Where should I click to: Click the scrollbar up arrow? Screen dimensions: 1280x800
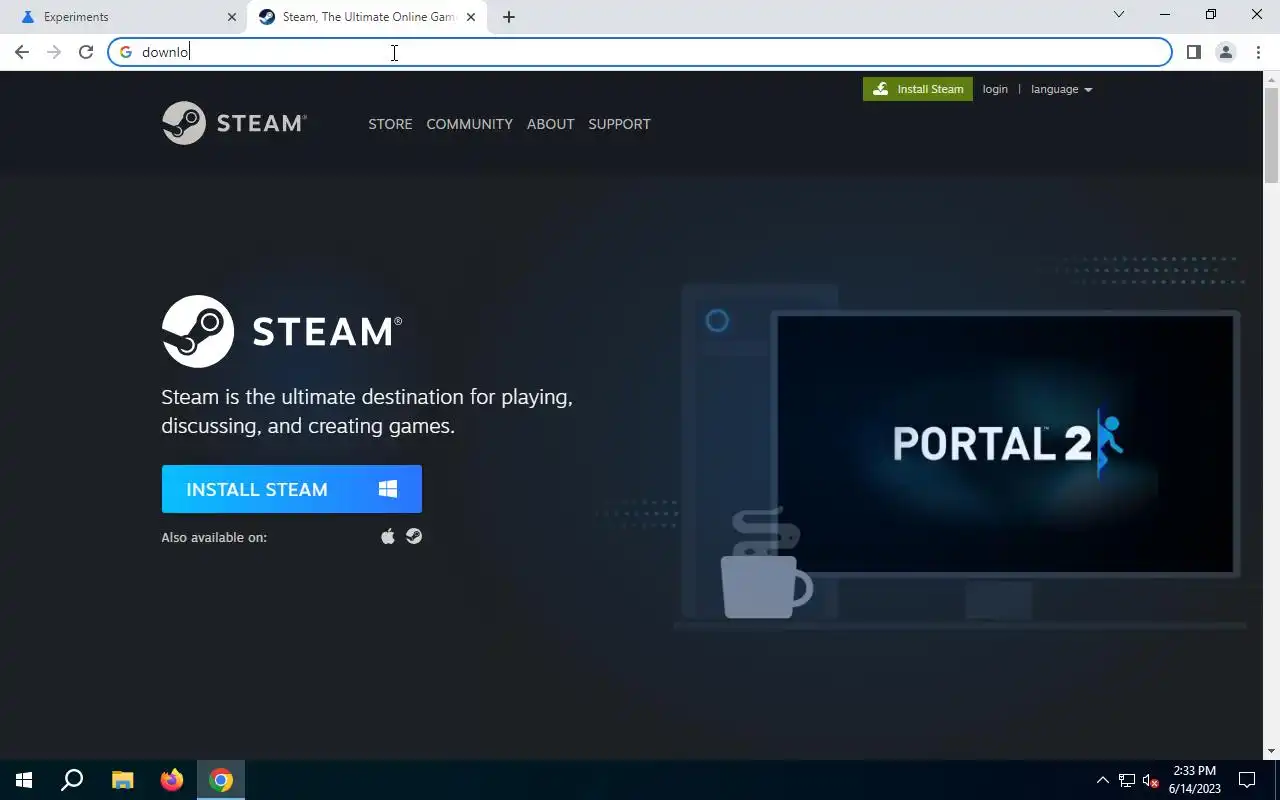pos(1271,79)
